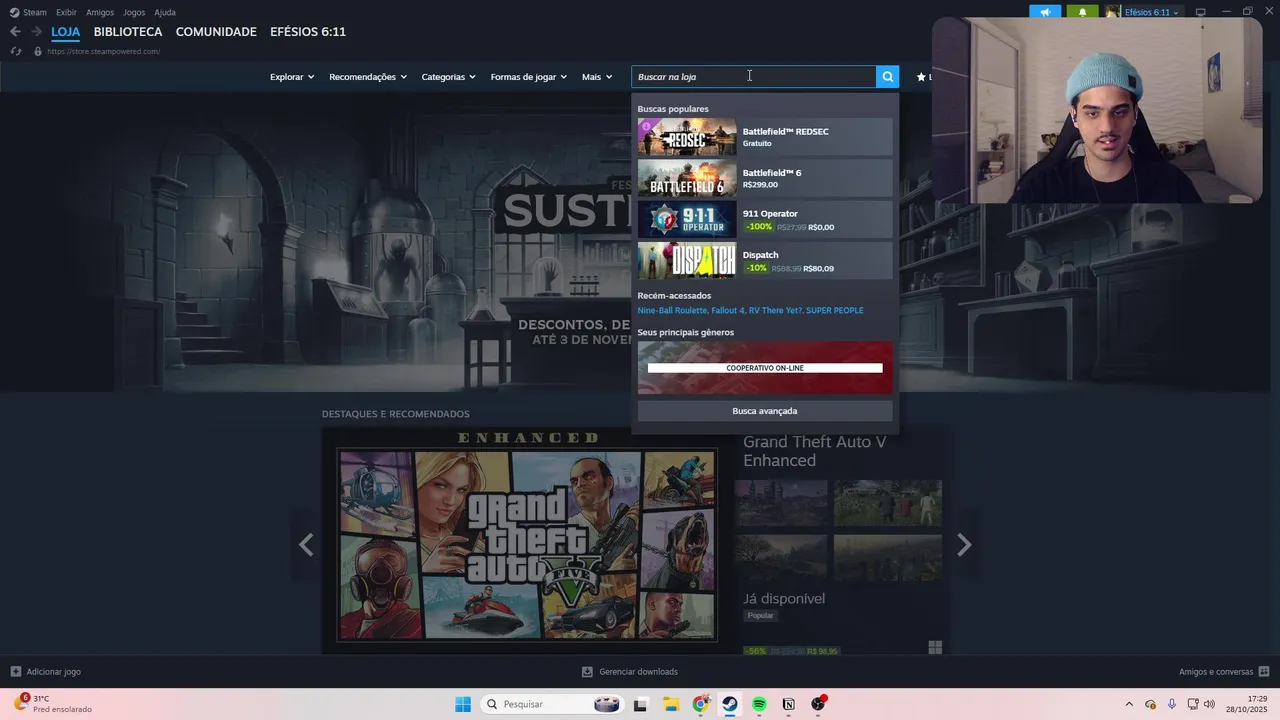Go back with the left arrow navigation button
This screenshot has width=1280, height=720.
click(15, 32)
